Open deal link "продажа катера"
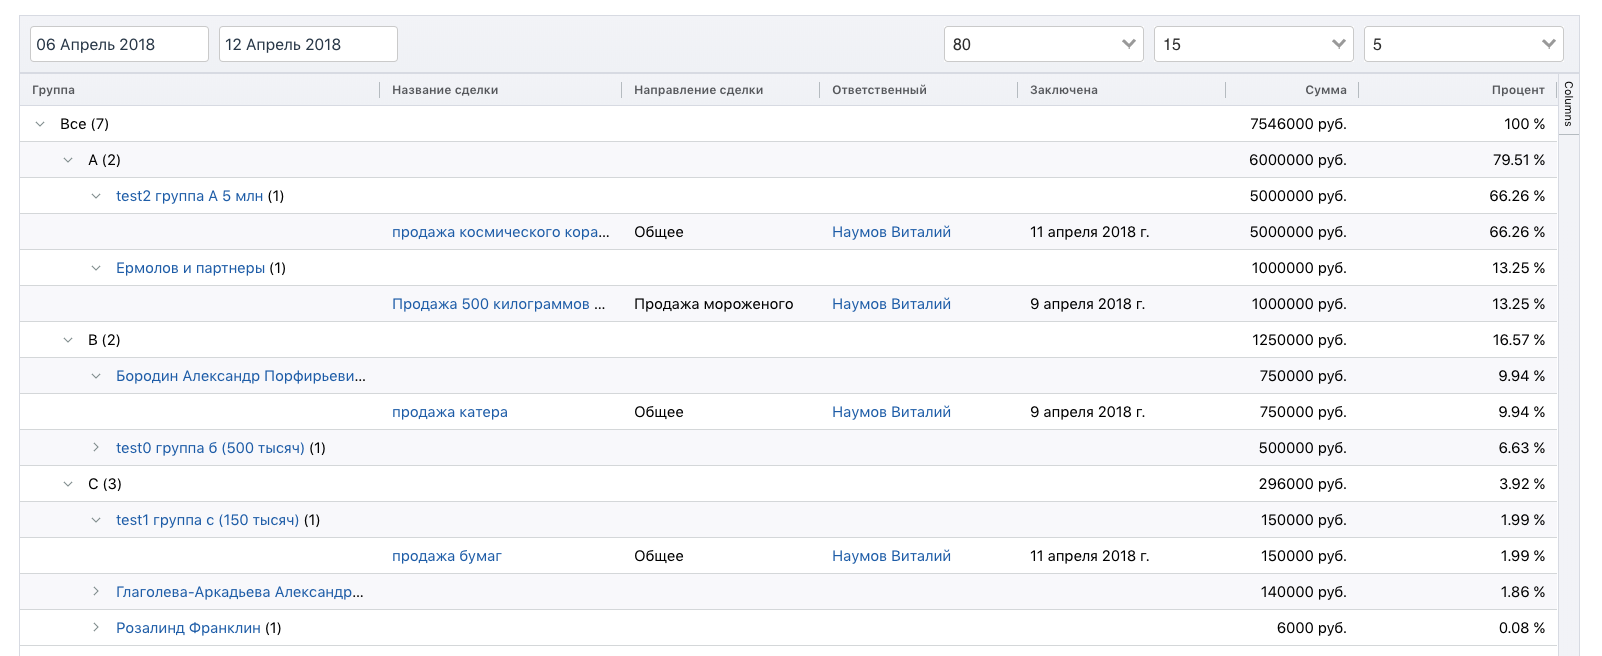The width and height of the screenshot is (1602, 656). [450, 412]
